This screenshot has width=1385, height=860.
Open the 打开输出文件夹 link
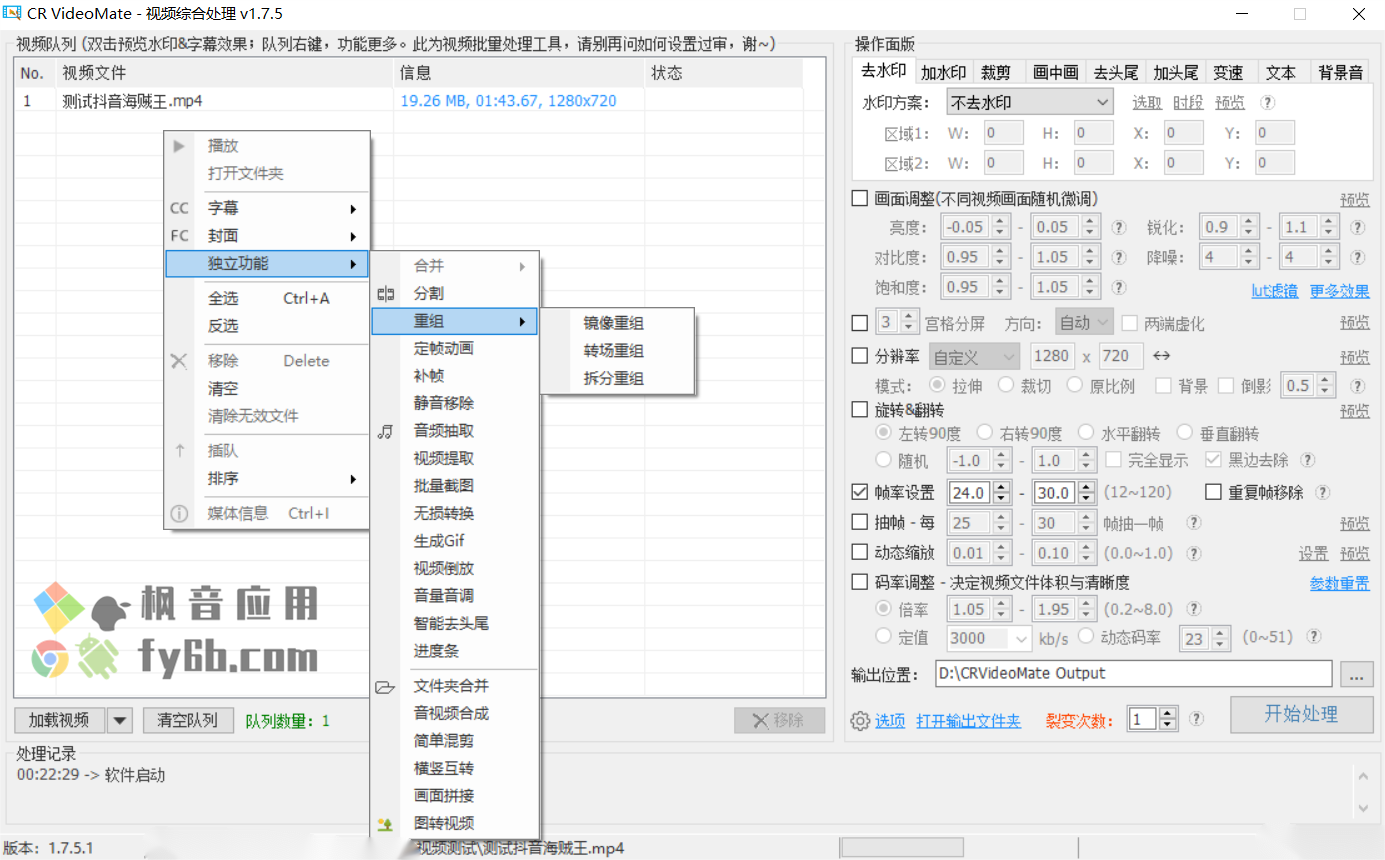tap(969, 721)
